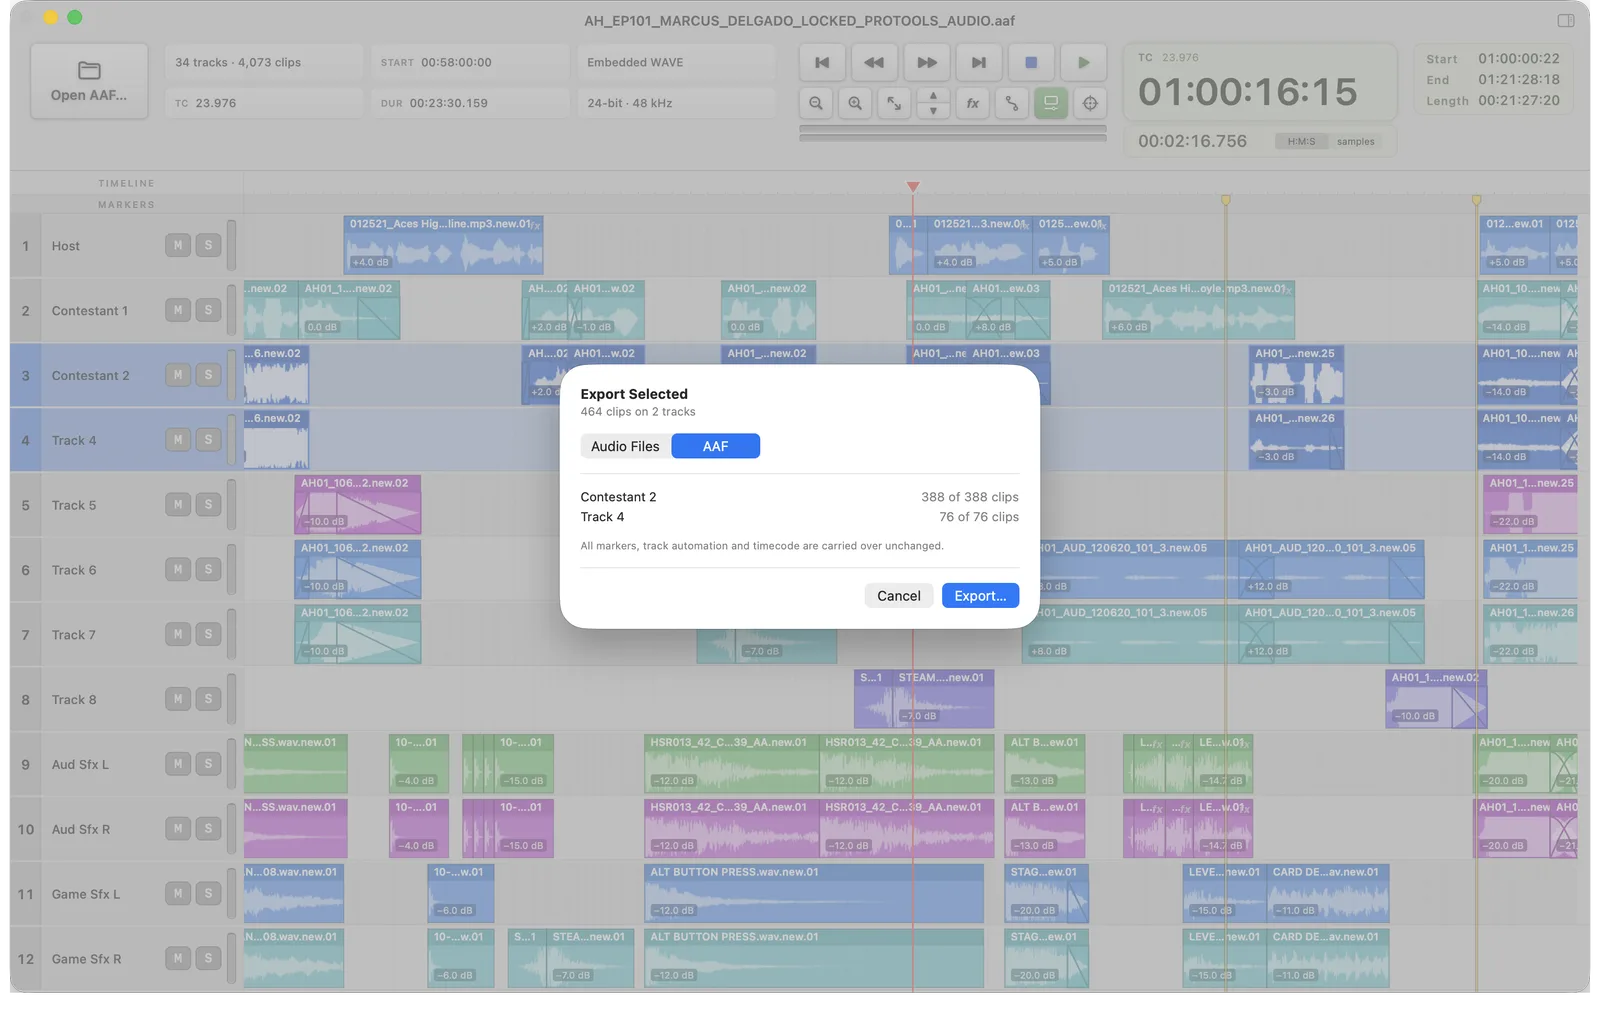Image resolution: width=1600 pixels, height=1022 pixels.
Task: Jump to start with the skip-back button
Action: click(x=822, y=62)
